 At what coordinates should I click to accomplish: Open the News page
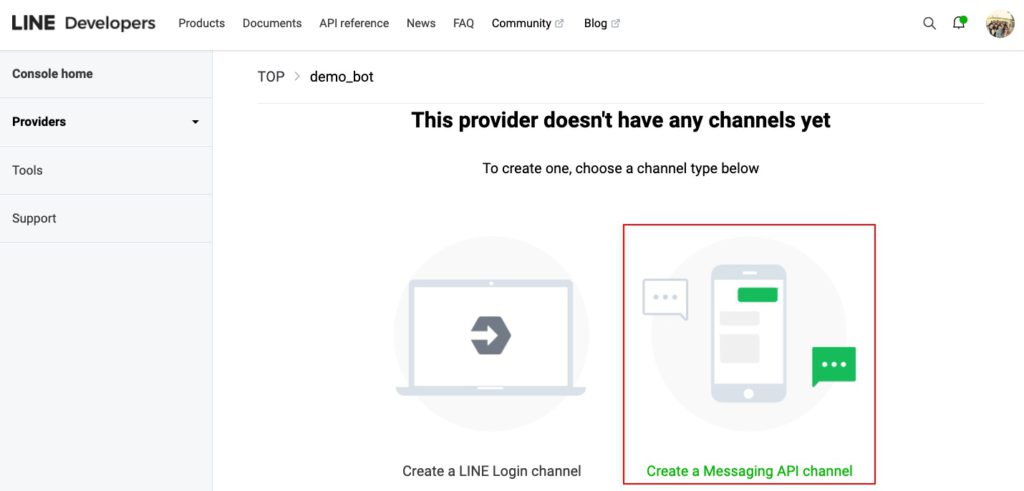coord(421,24)
